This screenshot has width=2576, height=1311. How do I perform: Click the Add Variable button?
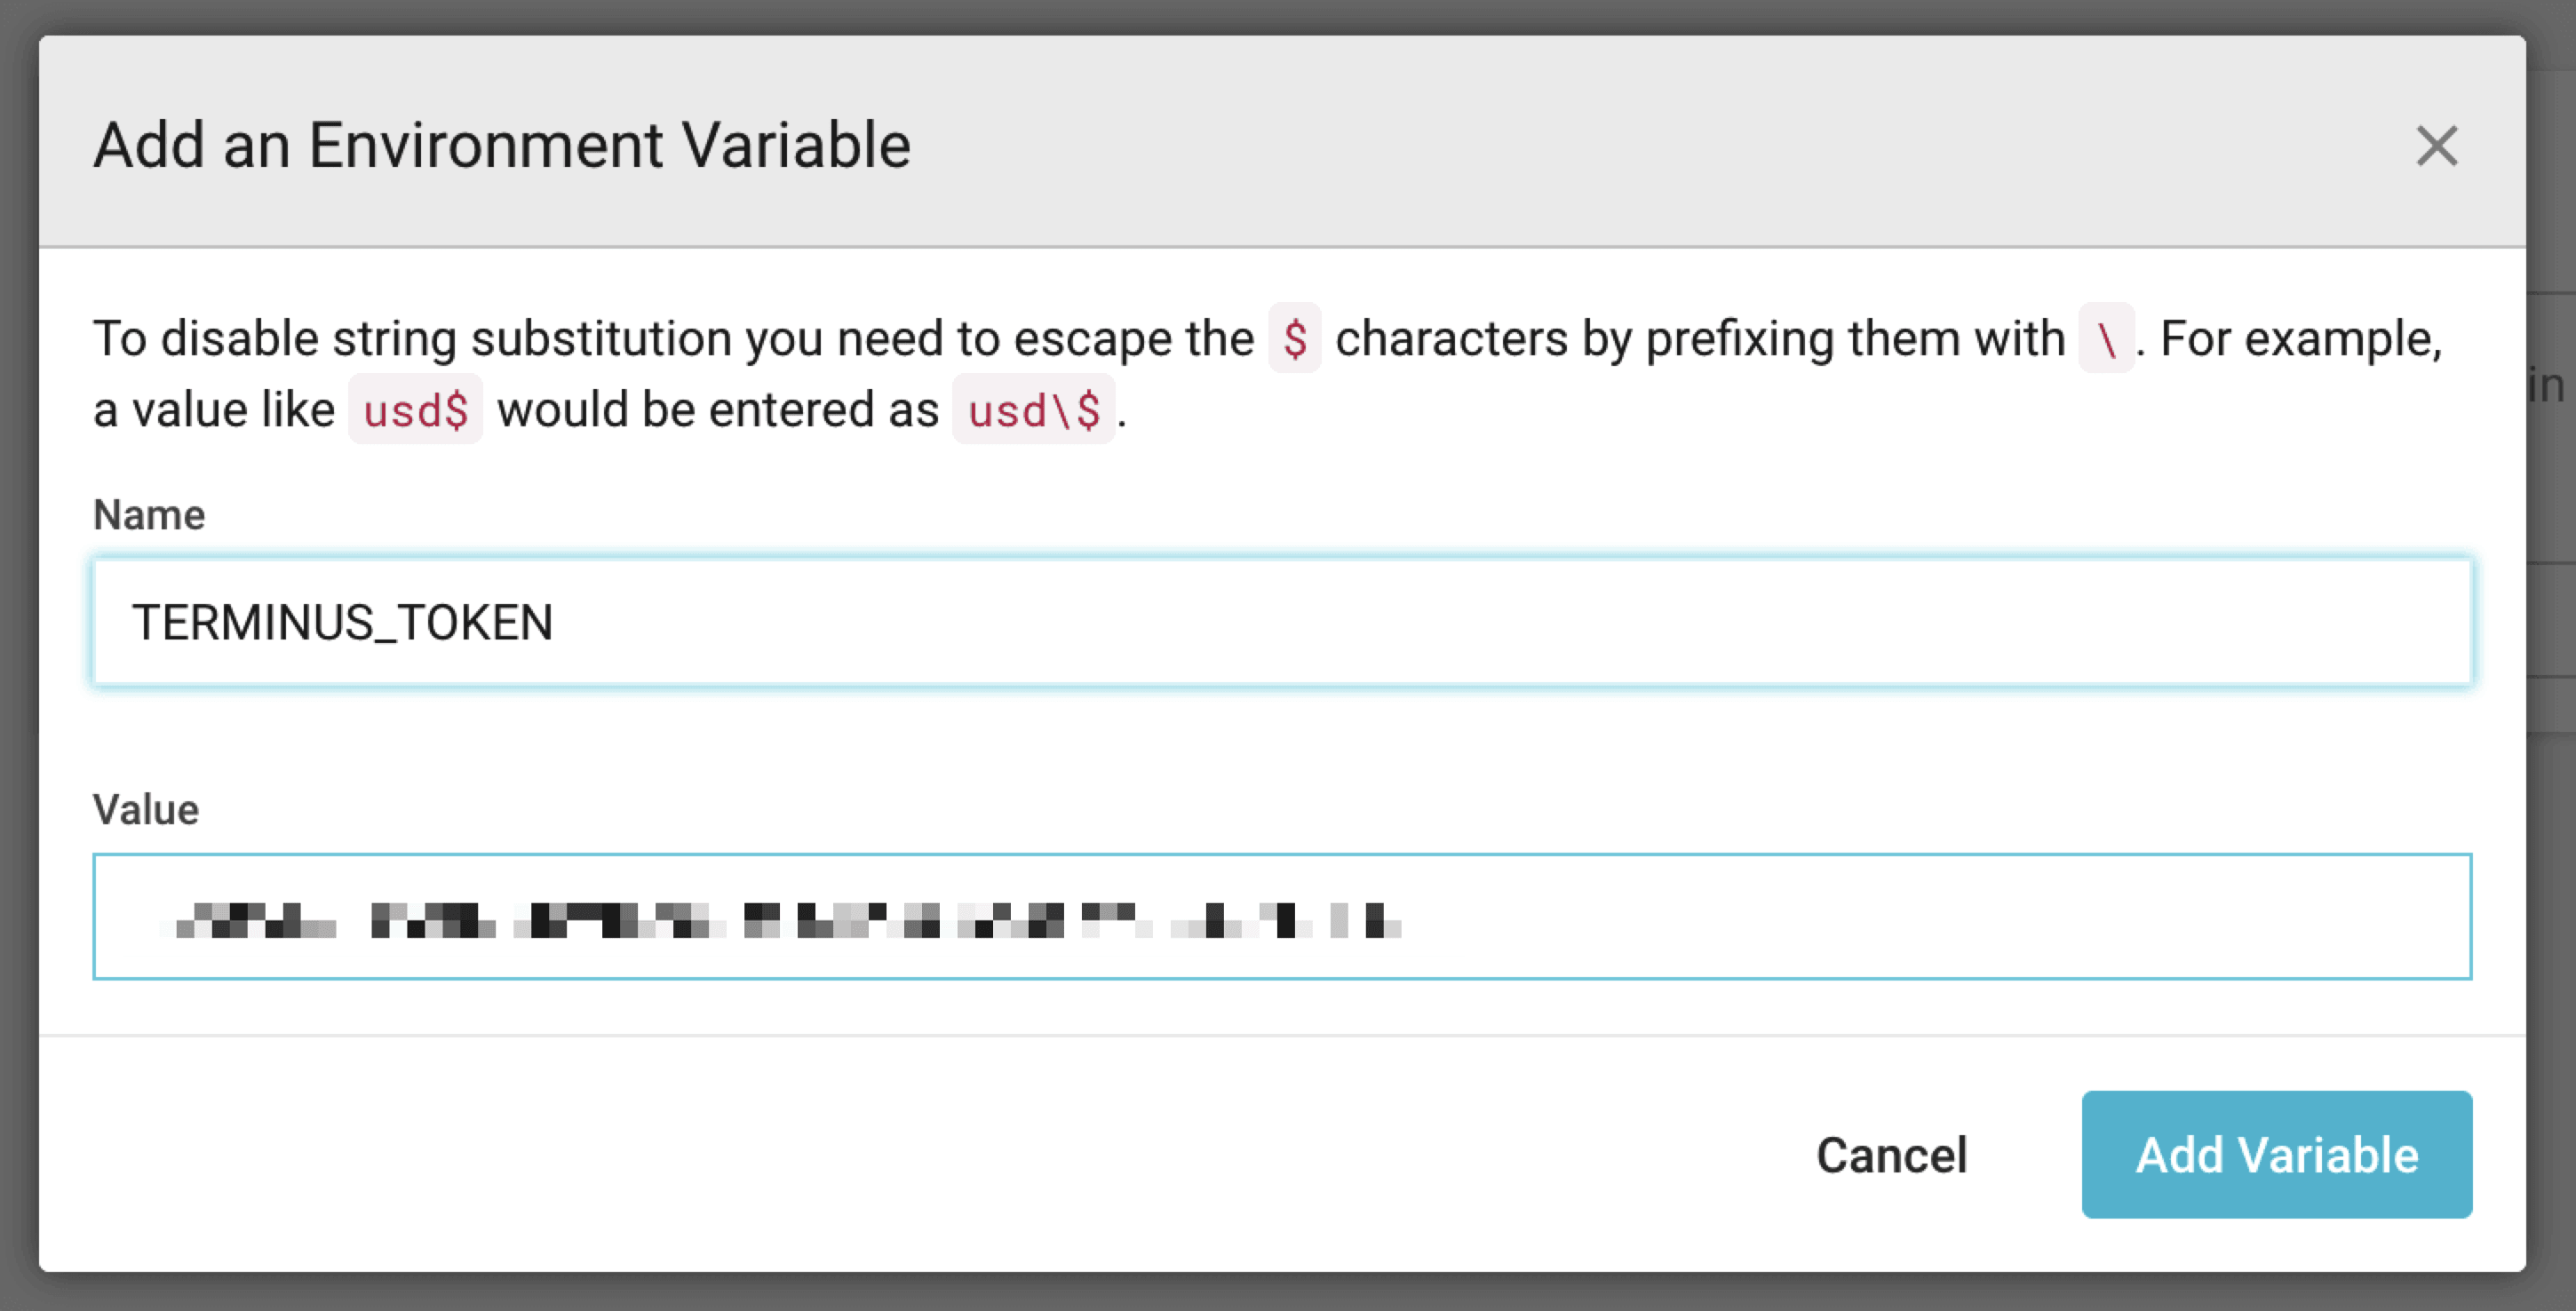click(2276, 1154)
